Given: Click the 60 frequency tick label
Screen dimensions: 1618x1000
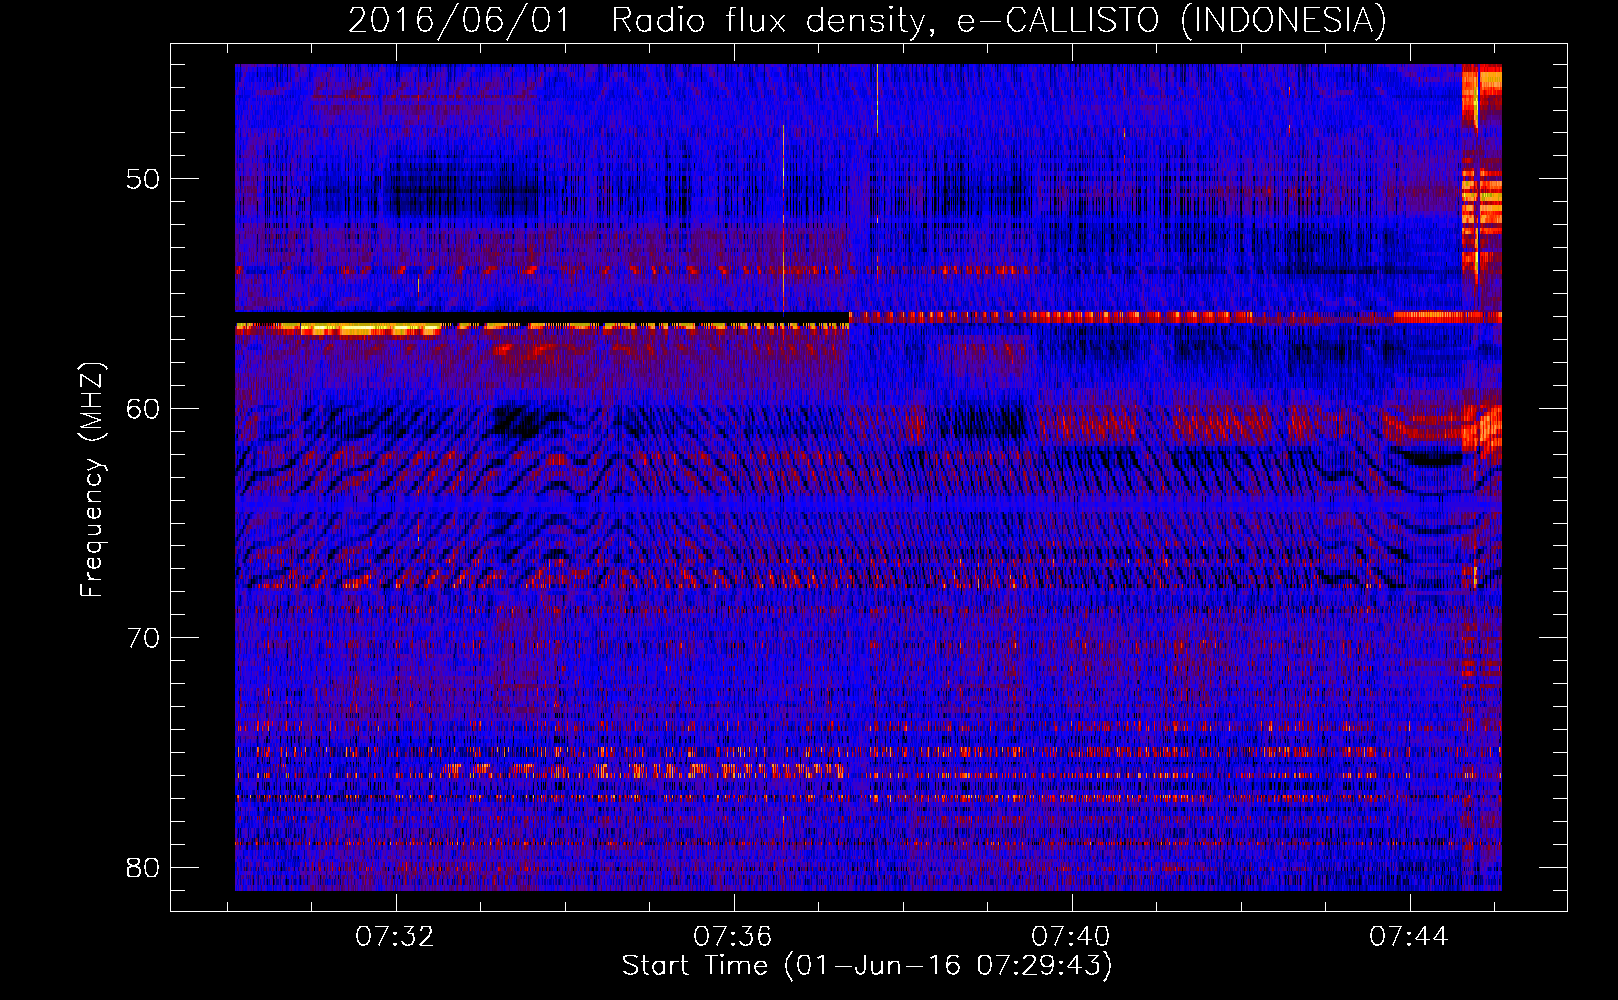Looking at the screenshot, I should point(143,409).
